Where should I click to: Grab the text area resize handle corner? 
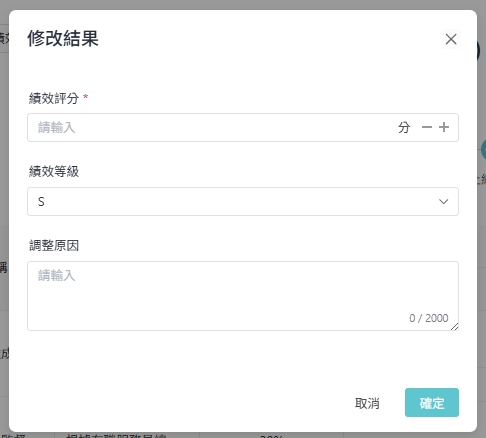click(455, 327)
